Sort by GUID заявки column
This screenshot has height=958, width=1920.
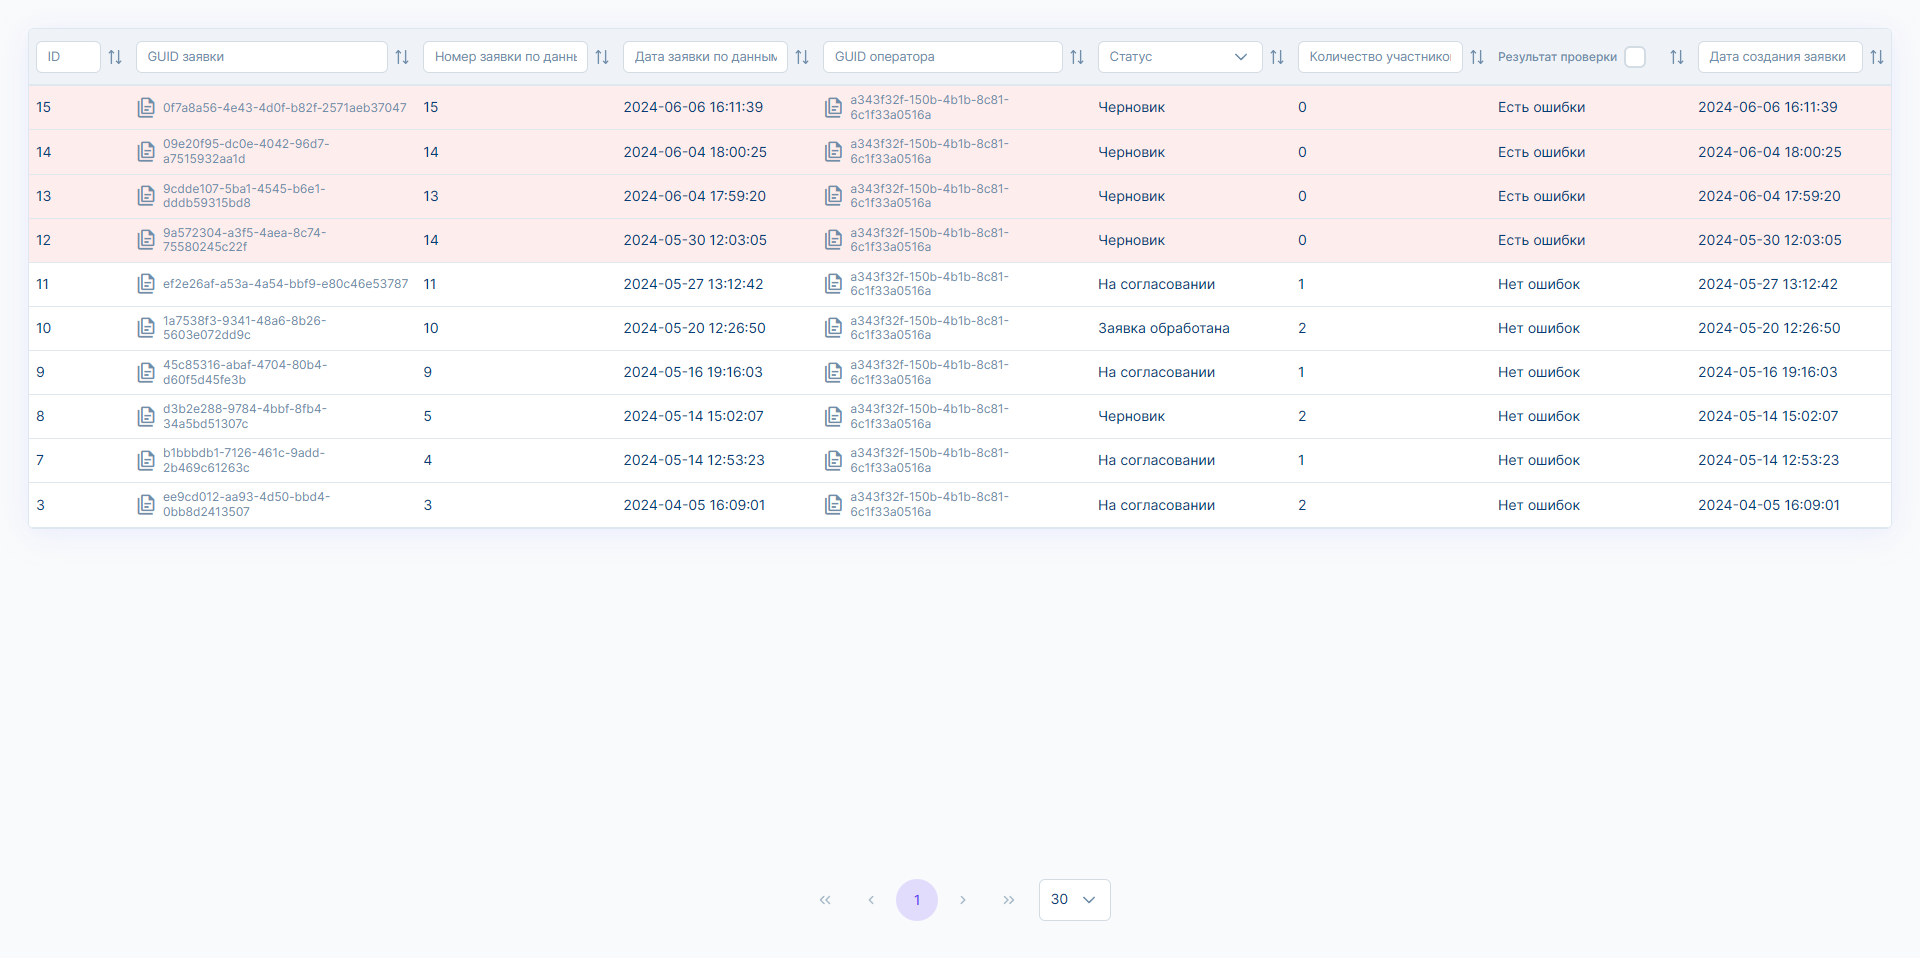coord(402,57)
